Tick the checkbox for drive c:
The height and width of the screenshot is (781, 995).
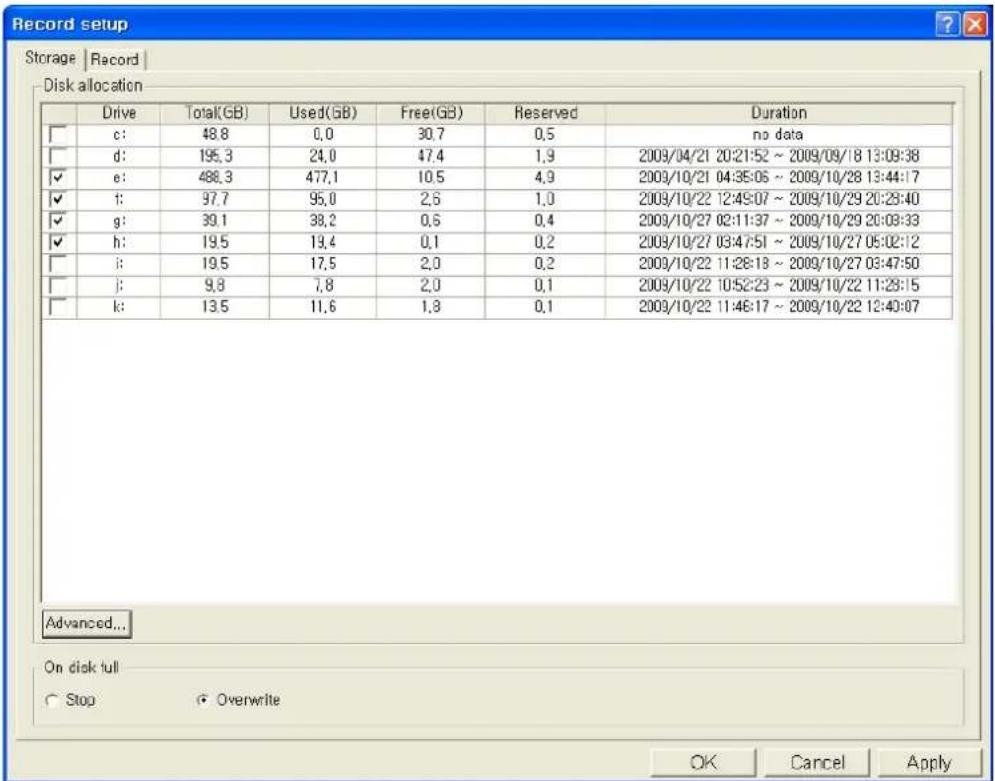pos(58,135)
